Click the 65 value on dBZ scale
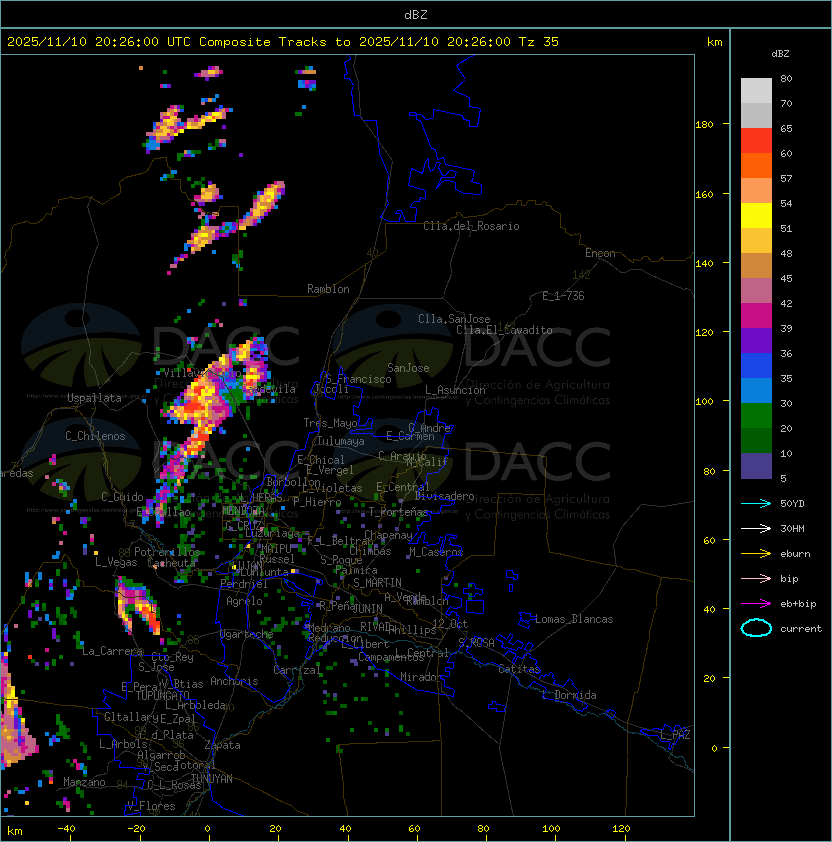Screen dimensions: 832x842 pos(786,128)
